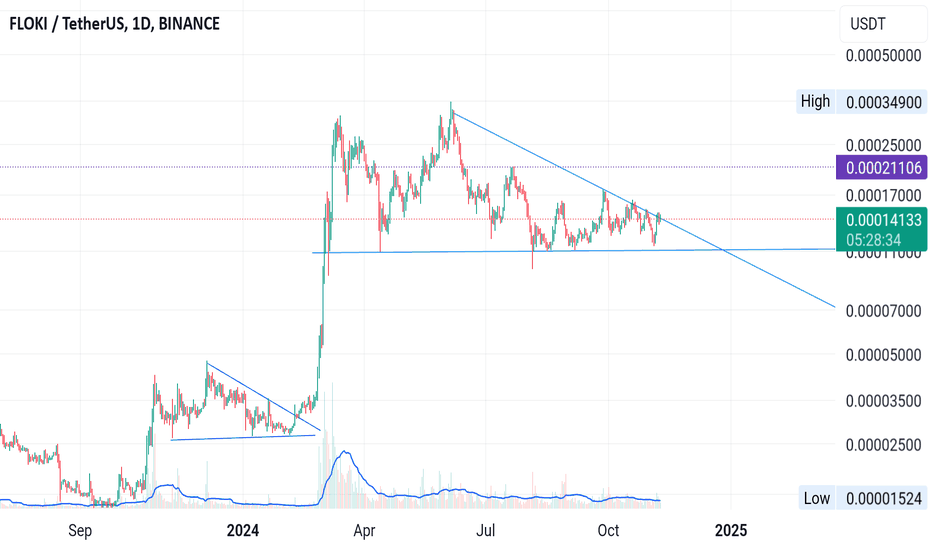
Task: Select the purple 0.00021106 price label
Action: tap(881, 168)
